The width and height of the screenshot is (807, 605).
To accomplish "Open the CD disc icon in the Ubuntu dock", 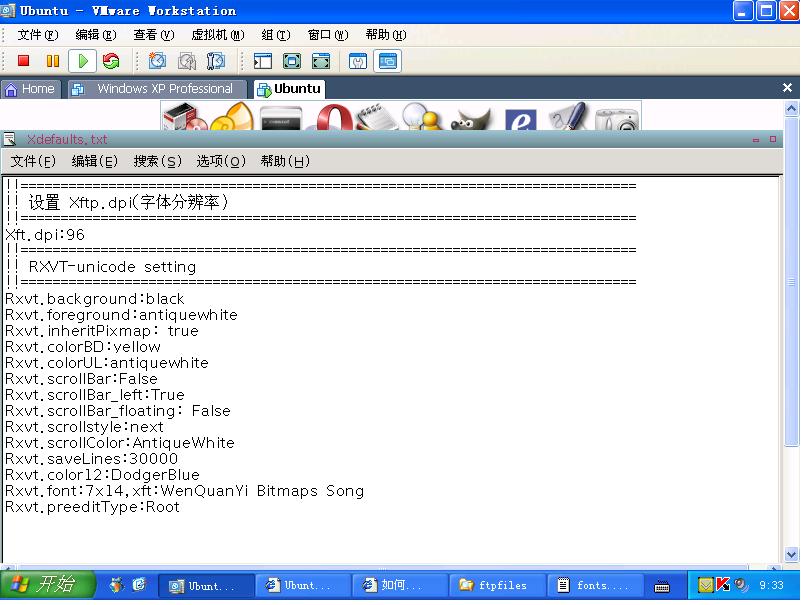I will point(232,117).
